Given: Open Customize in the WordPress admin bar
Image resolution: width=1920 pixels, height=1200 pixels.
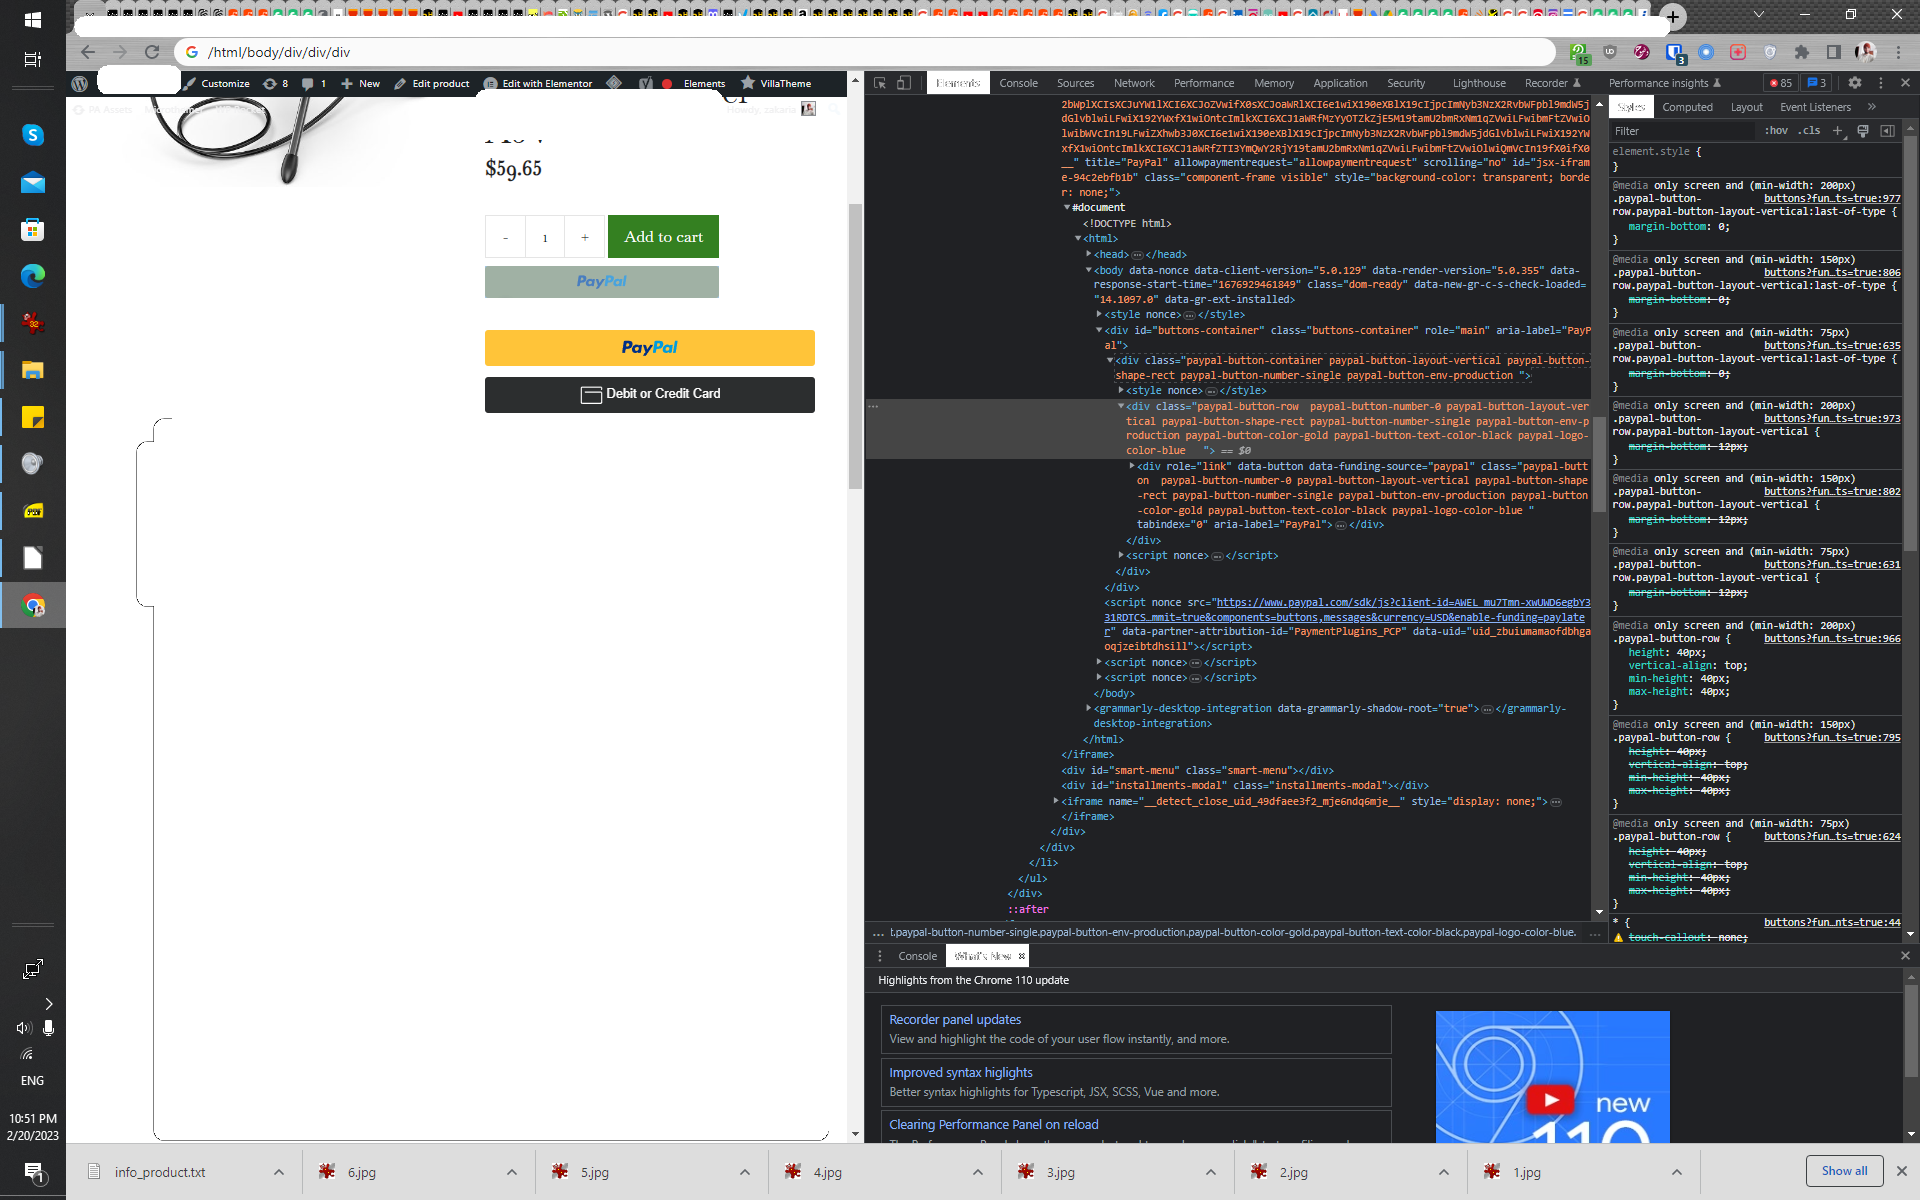Looking at the screenshot, I should click(x=217, y=83).
